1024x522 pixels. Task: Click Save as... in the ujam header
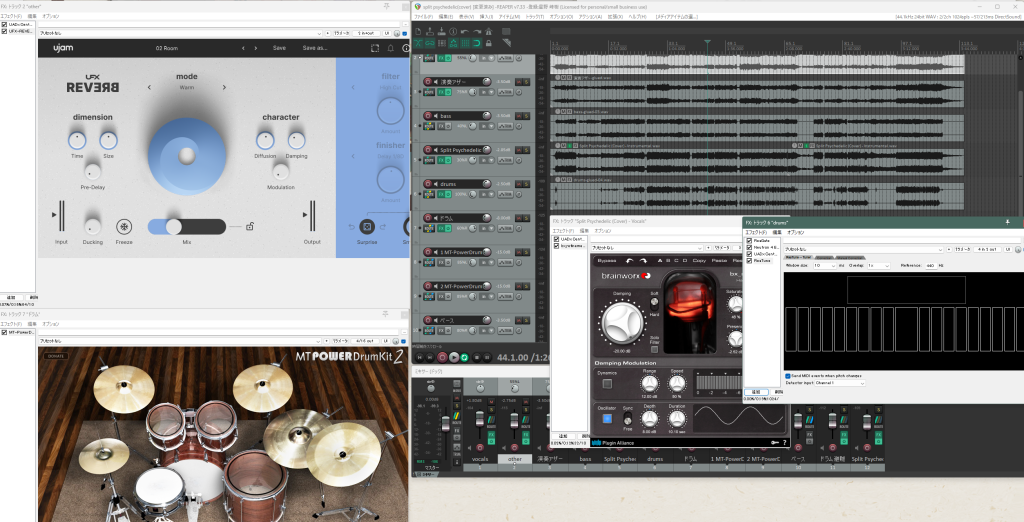pyautogui.click(x=315, y=47)
